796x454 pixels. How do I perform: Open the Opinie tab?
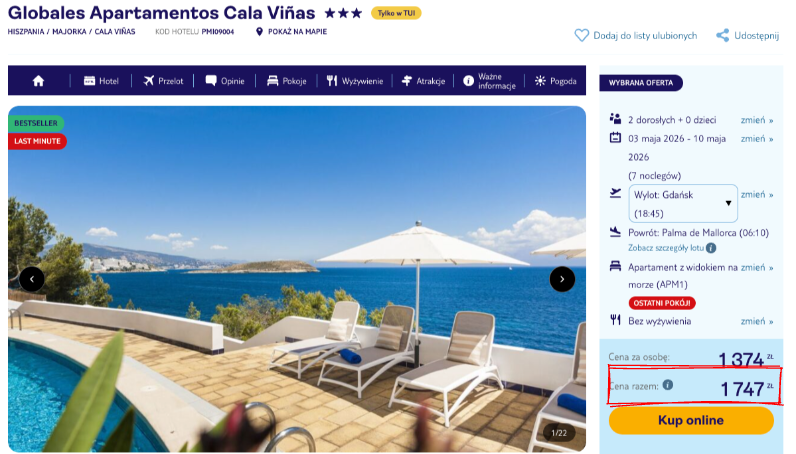[x=225, y=81]
